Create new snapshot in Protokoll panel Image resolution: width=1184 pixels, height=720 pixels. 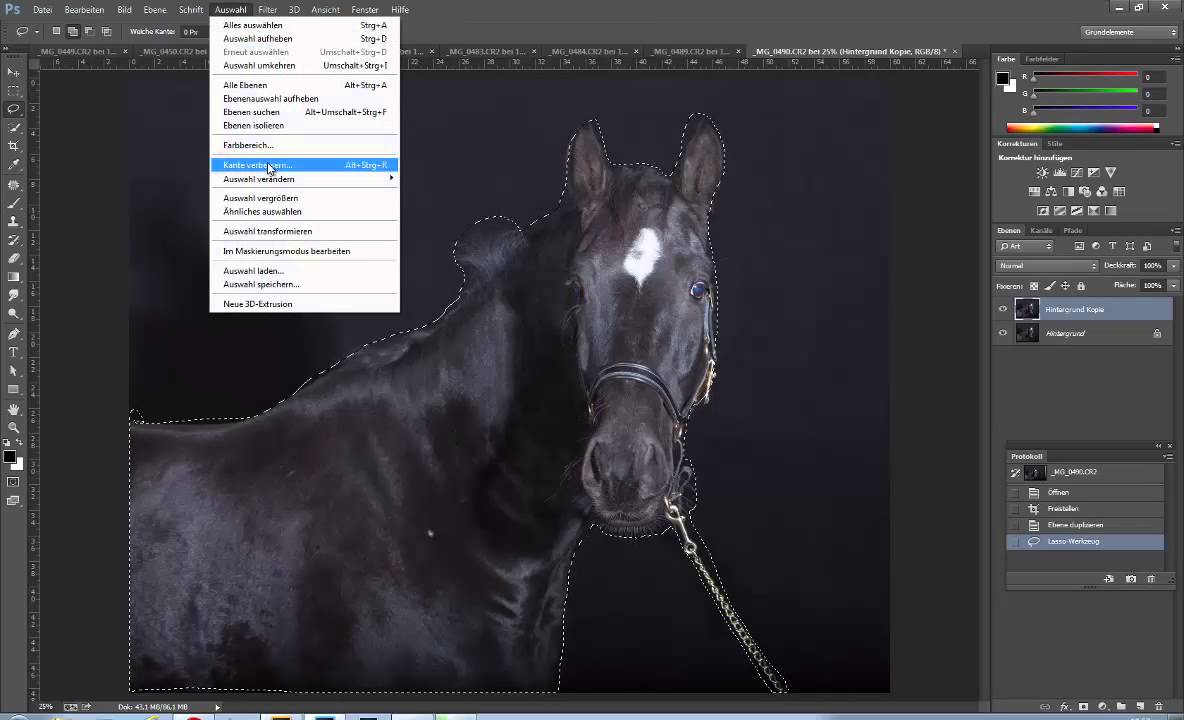(1131, 579)
